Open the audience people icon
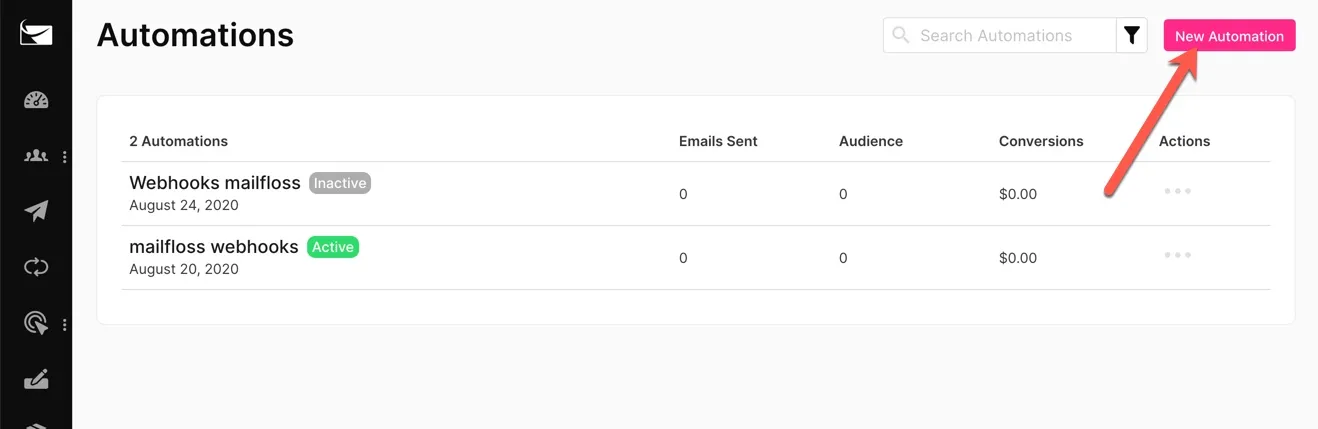Screen dimensions: 1318x429 point(36,156)
